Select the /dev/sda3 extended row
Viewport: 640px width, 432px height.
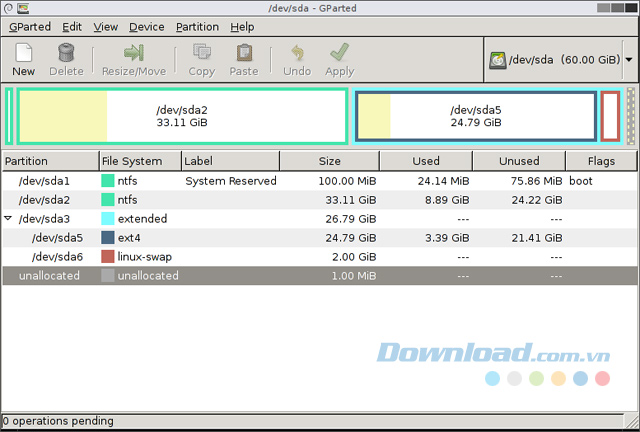[x=320, y=218]
